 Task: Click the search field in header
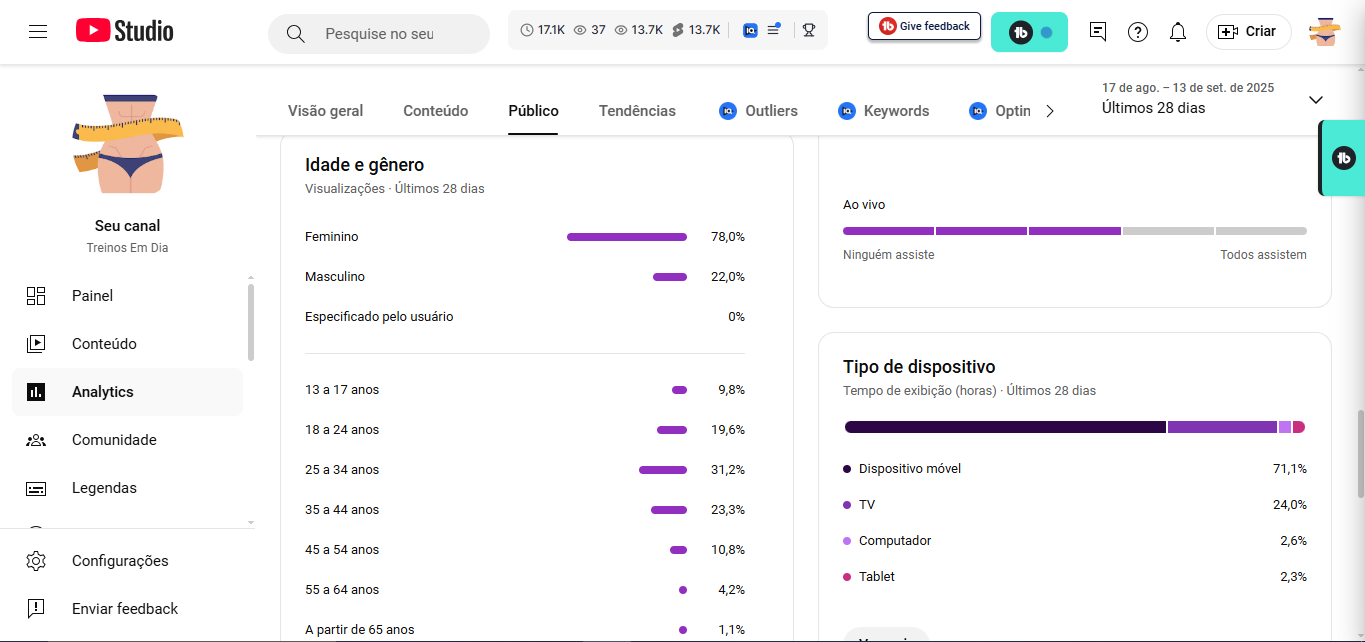380,34
